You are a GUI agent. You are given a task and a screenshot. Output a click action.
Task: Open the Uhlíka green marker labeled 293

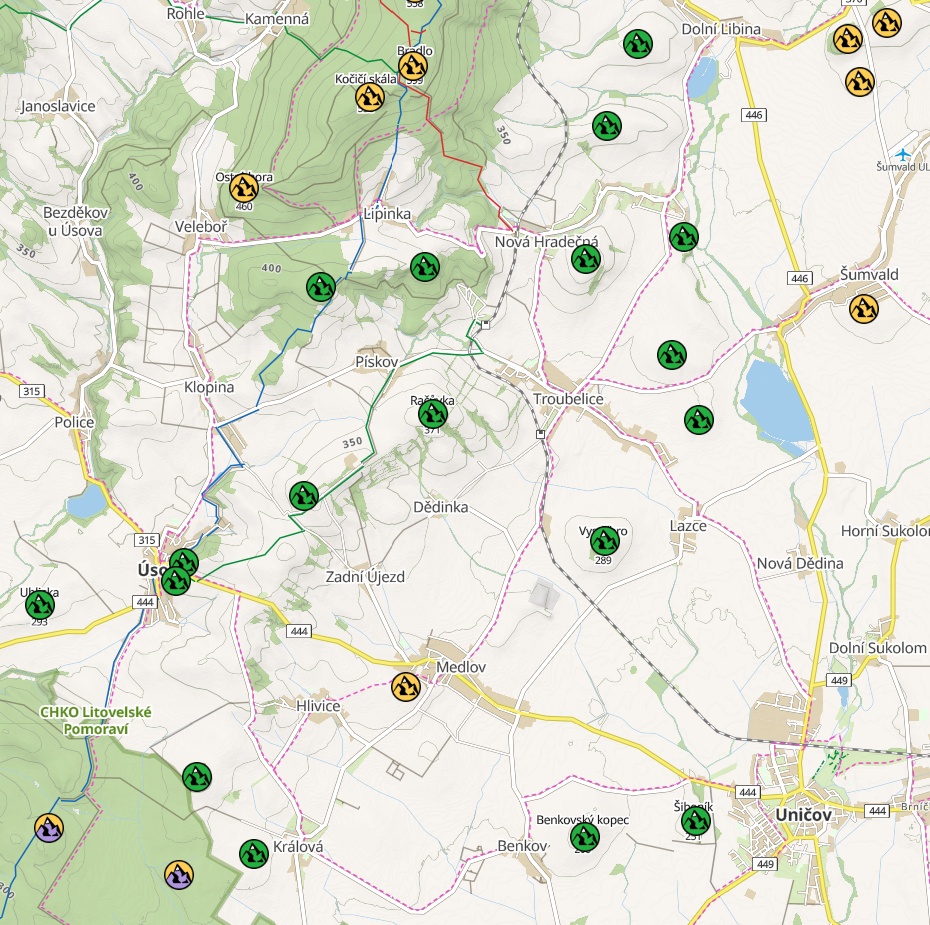[40, 604]
